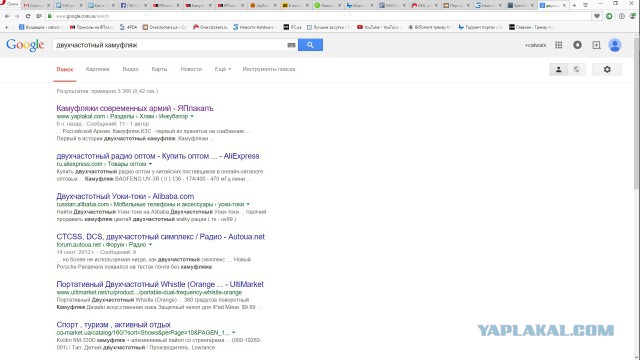The height and width of the screenshot is (360, 640).
Task: Open Спорт, туризм, активный отдых result
Action: tap(113, 325)
